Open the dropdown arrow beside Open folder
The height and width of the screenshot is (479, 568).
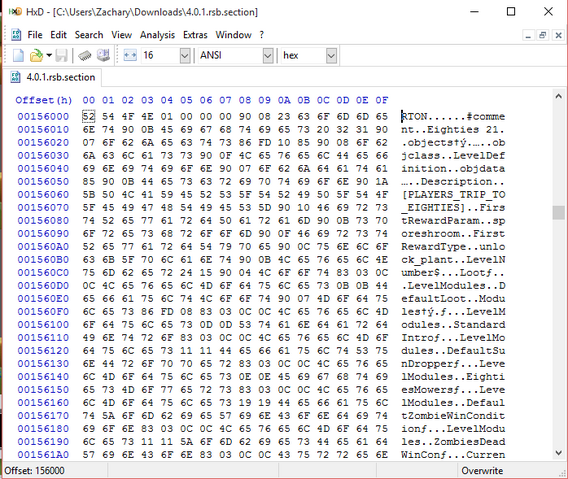(49, 55)
